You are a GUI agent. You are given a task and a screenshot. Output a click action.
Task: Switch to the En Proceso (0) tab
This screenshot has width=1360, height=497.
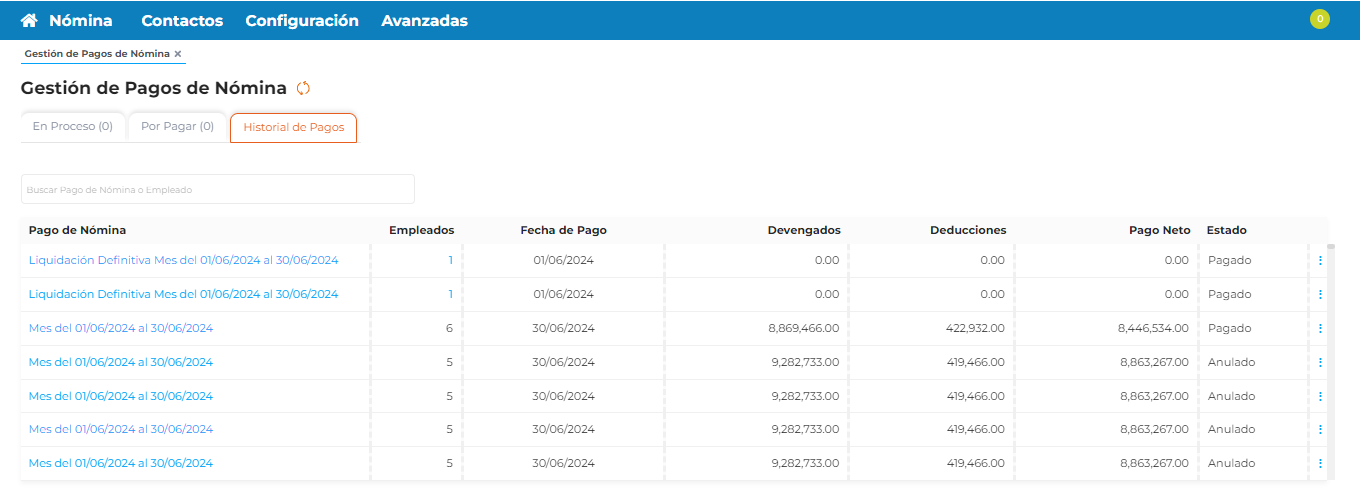point(72,127)
